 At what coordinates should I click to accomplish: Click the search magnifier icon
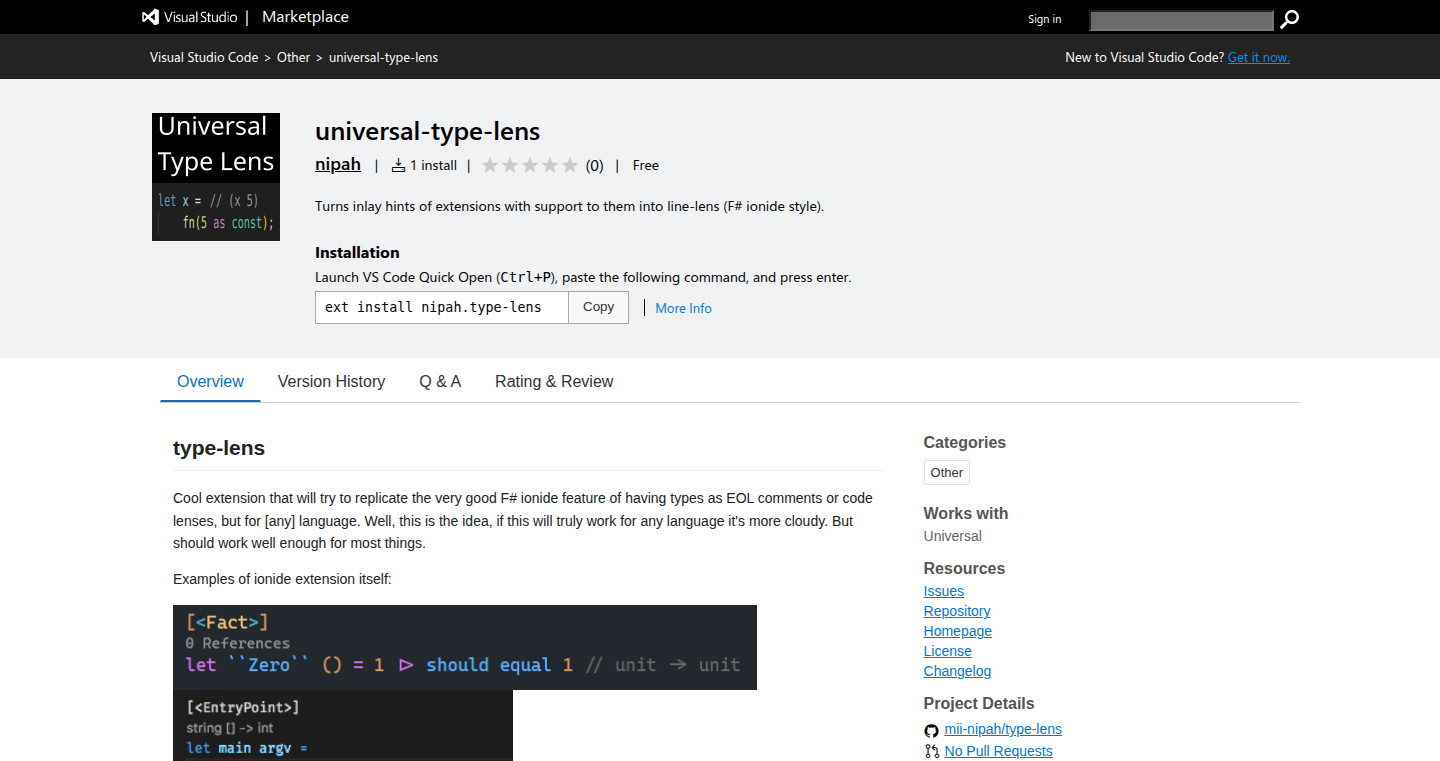[x=1290, y=19]
